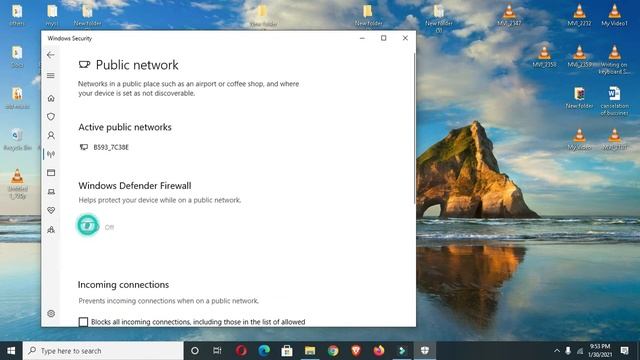
Task: Open the hamburger navigation menu
Action: (51, 76)
